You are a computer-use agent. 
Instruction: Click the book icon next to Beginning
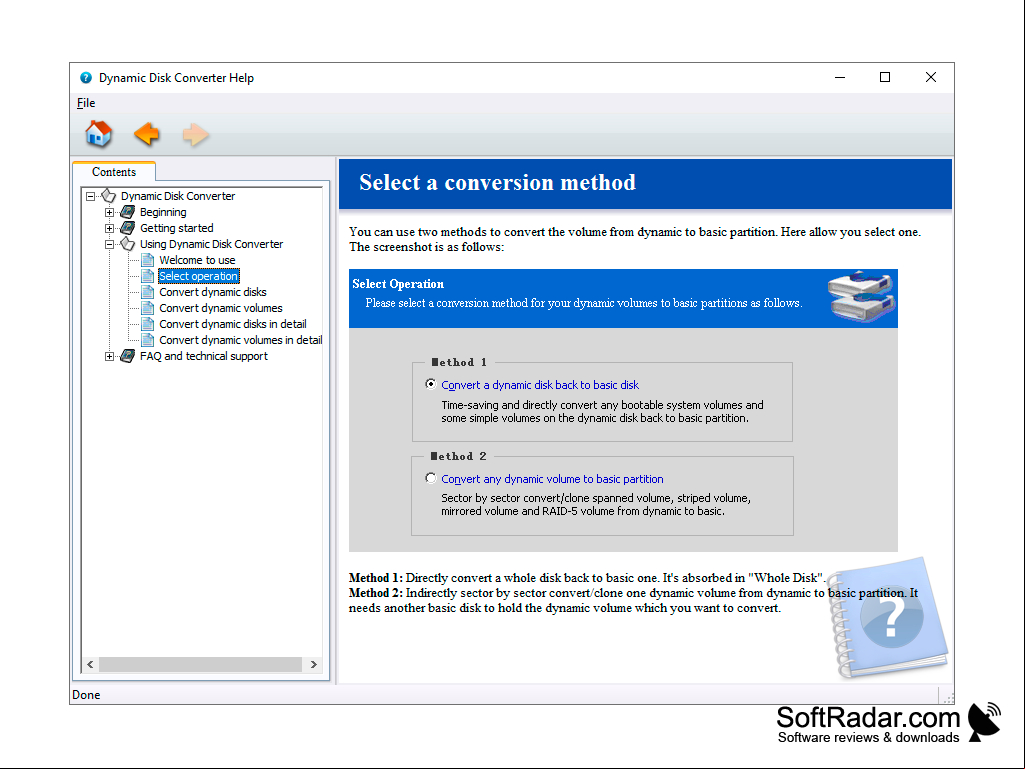pos(127,212)
